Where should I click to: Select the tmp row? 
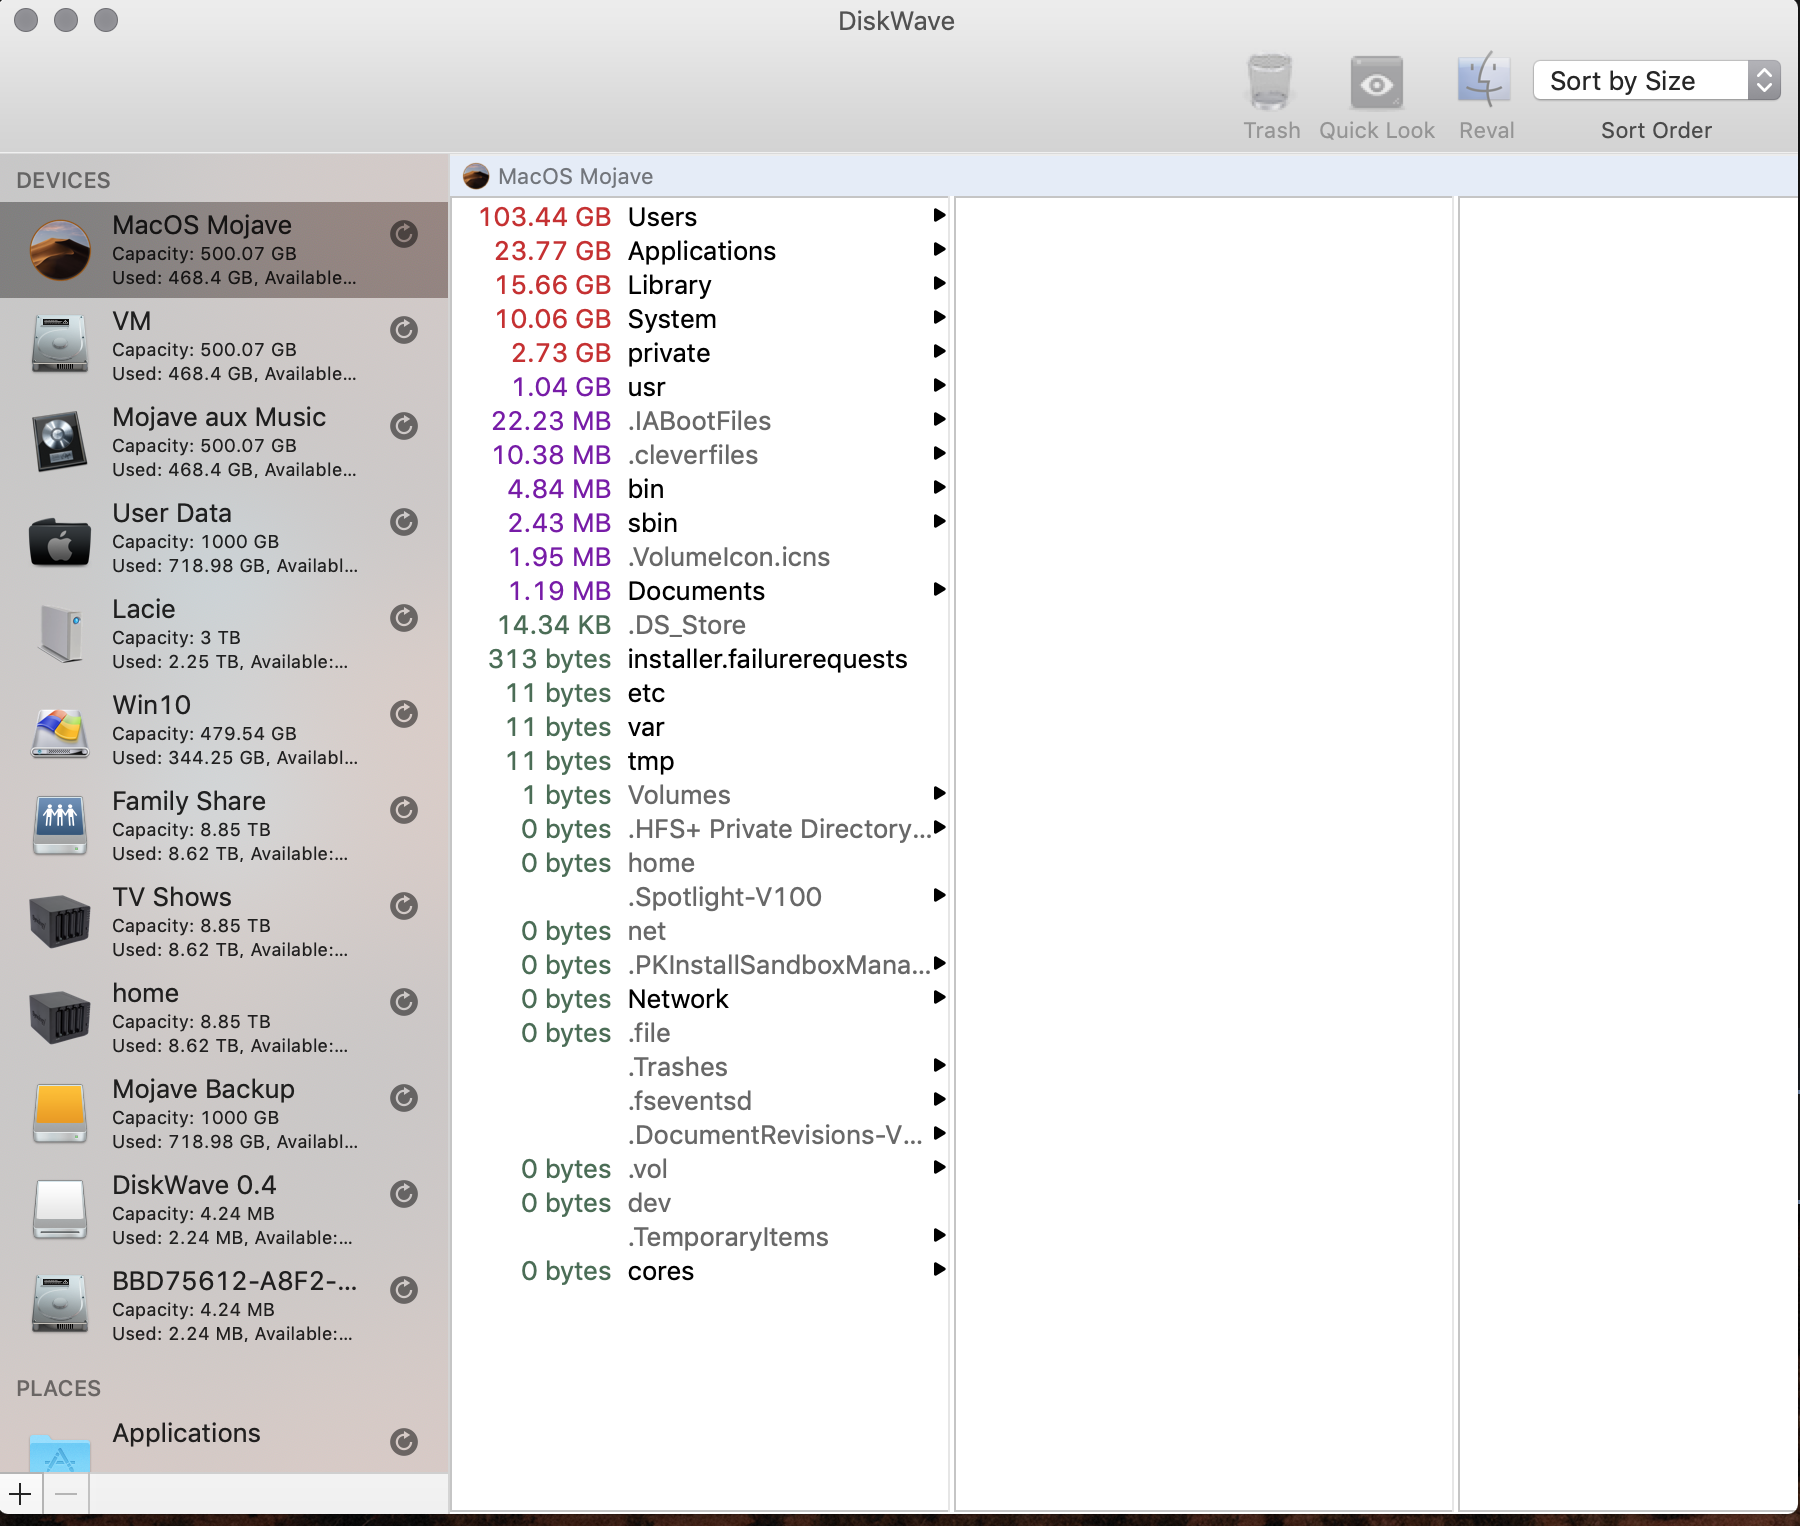700,761
